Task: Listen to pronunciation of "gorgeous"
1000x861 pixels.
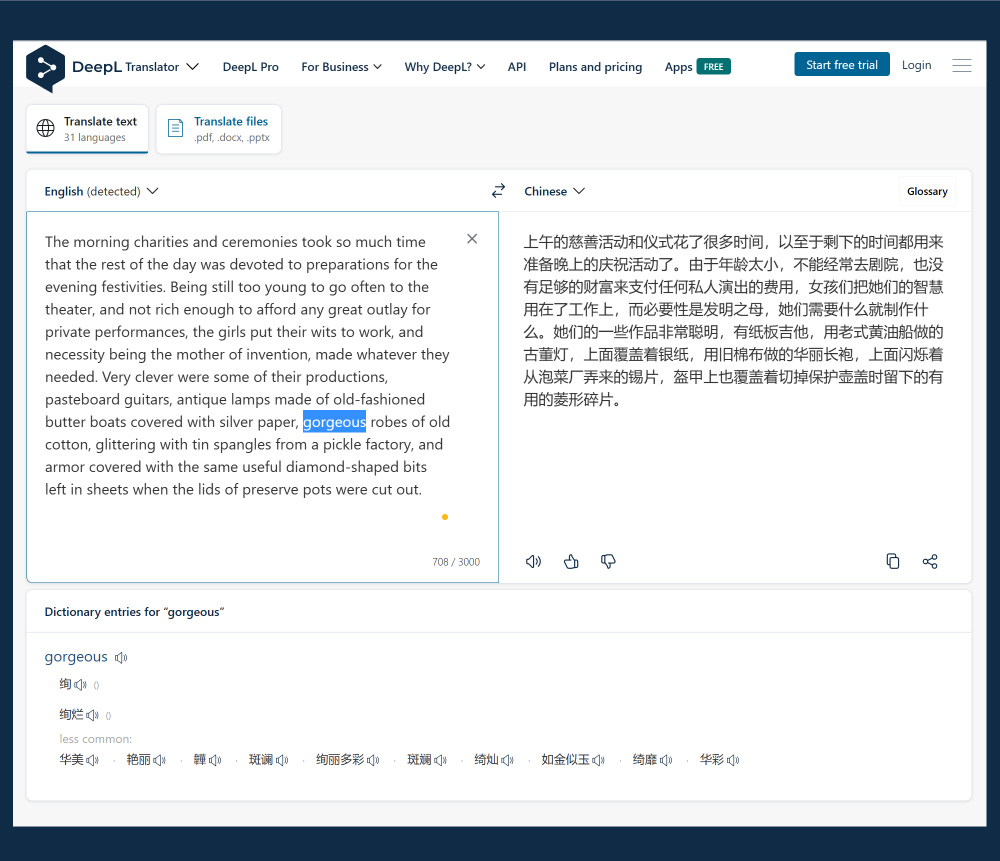Action: [x=121, y=656]
